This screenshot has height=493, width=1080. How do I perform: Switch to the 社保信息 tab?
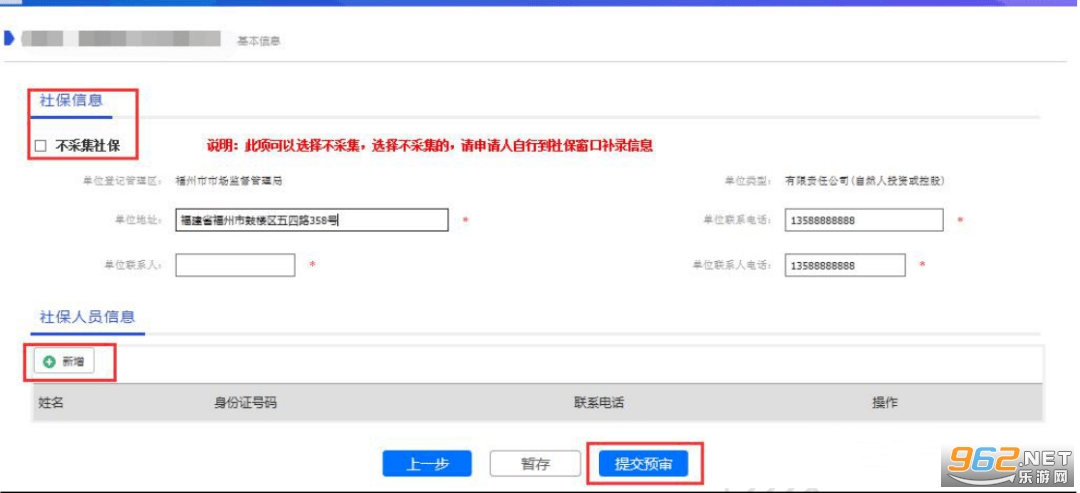point(70,100)
